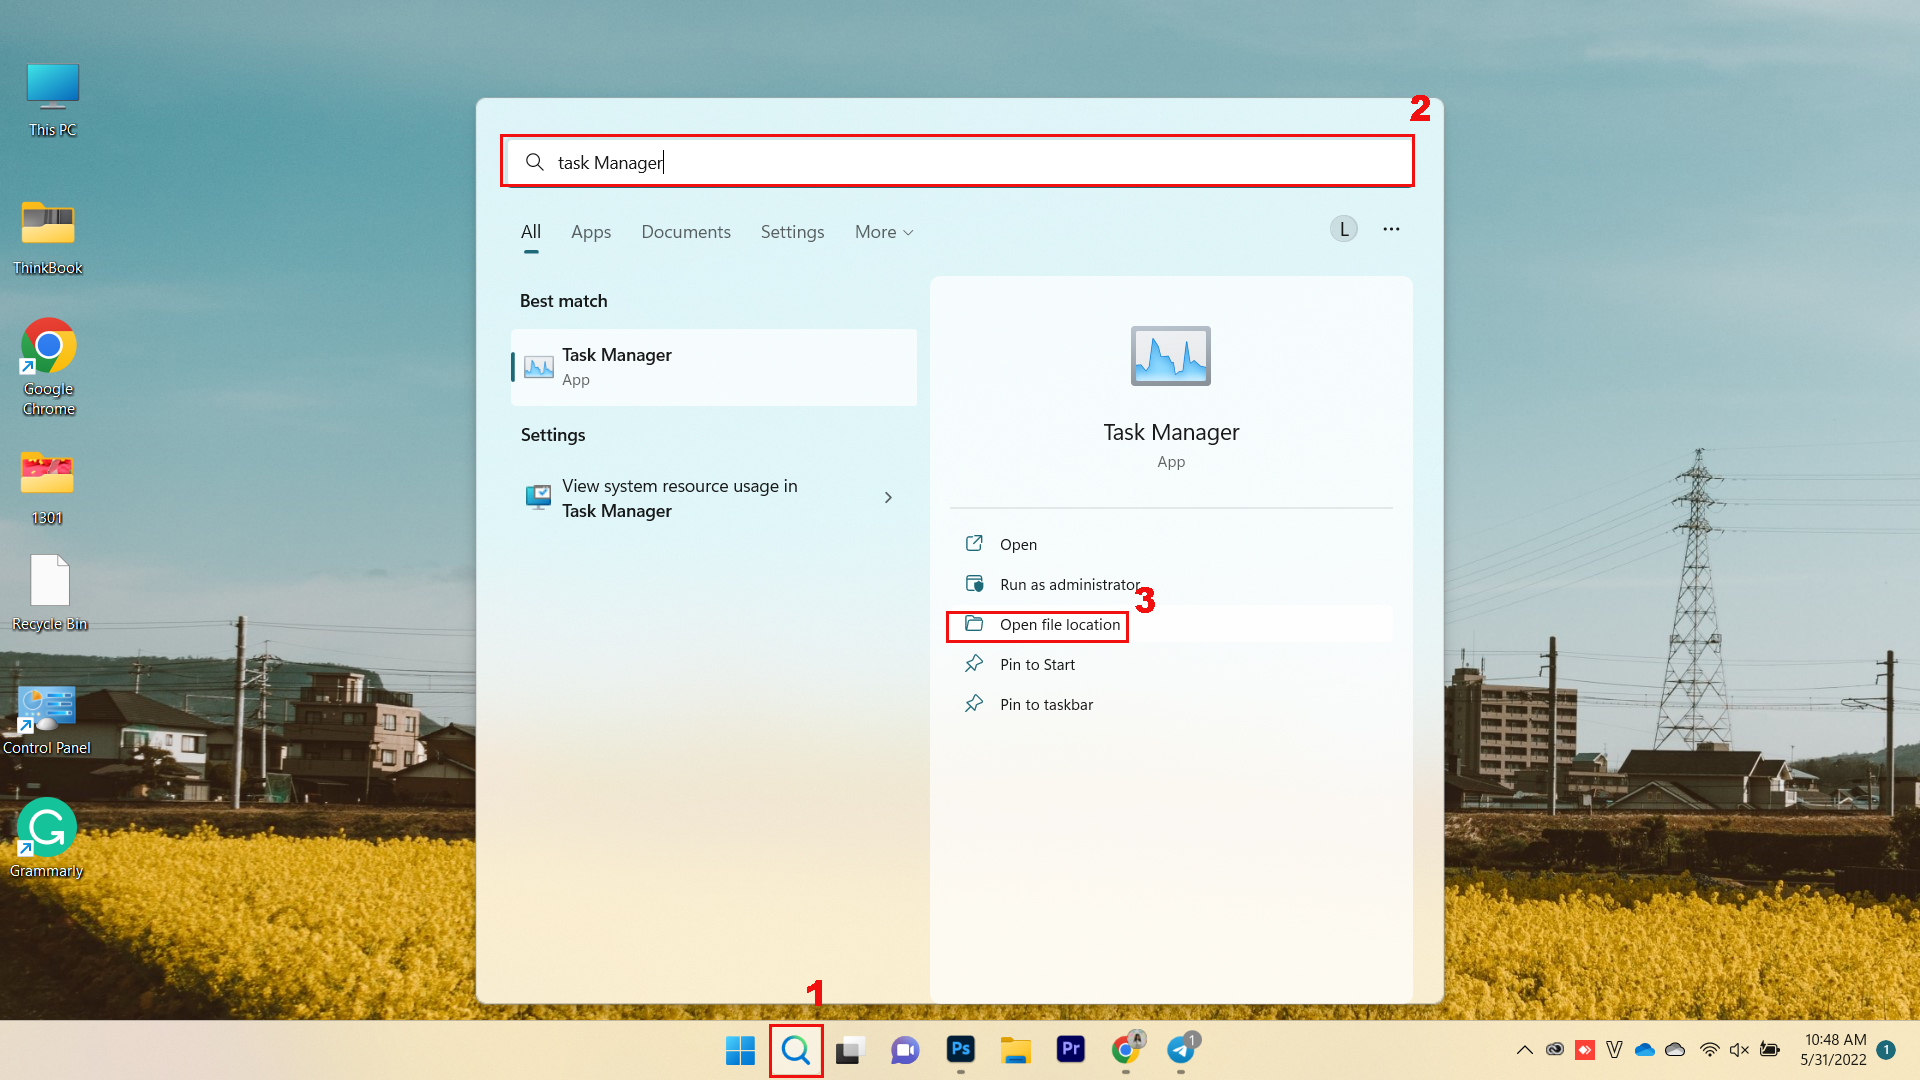Switch to the Documents filter tab
1920x1080 pixels.
[686, 232]
